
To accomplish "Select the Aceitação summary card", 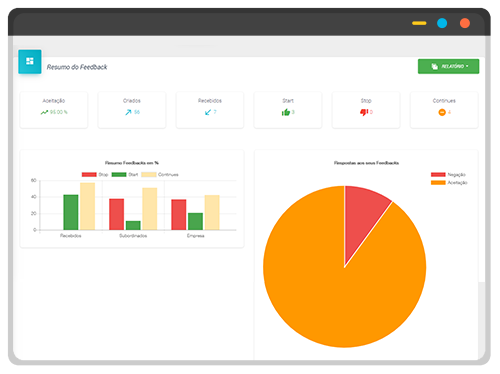I will coord(54,110).
